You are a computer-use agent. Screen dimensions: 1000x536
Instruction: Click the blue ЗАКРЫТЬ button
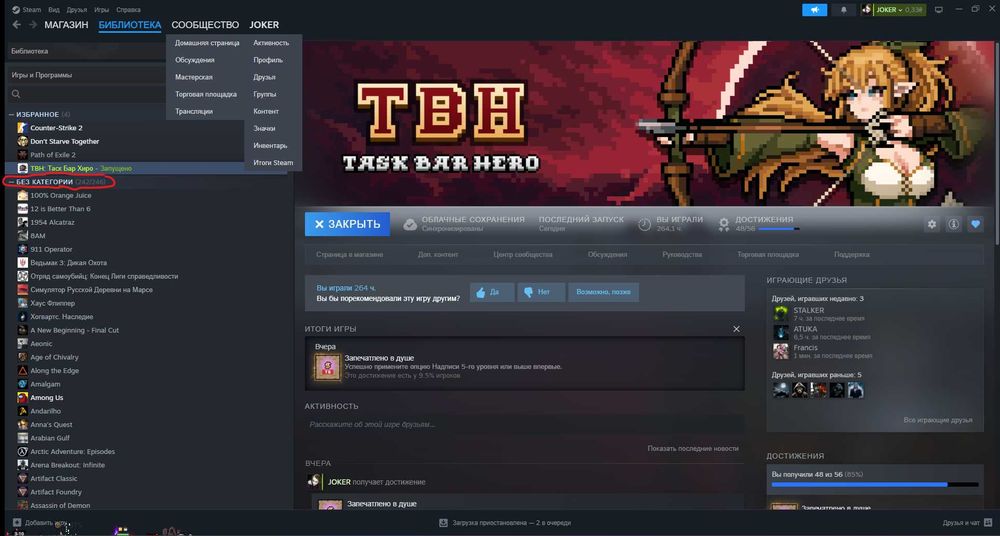(x=348, y=224)
